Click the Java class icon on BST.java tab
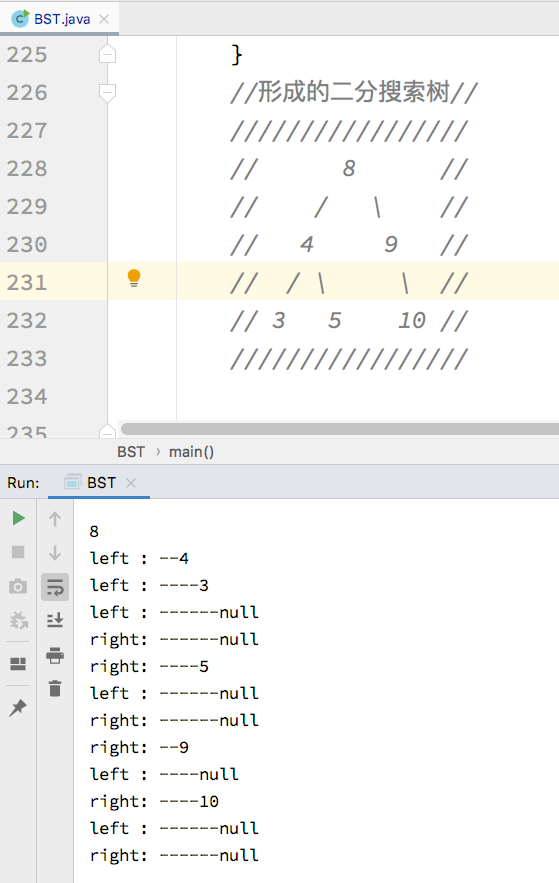 coord(20,19)
